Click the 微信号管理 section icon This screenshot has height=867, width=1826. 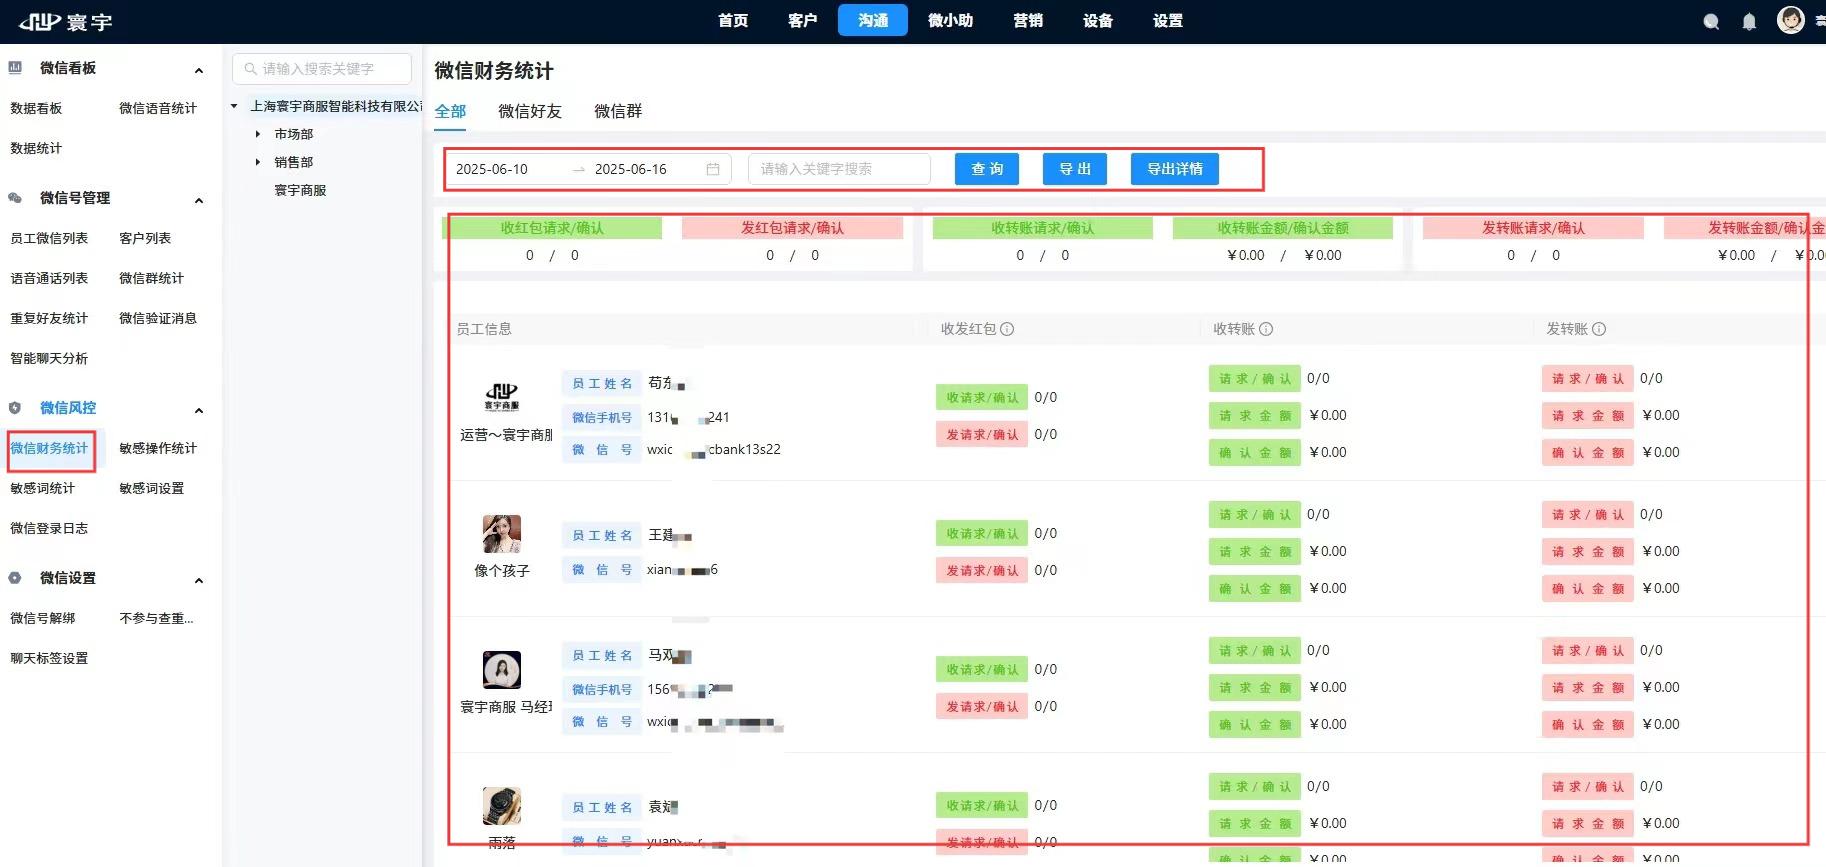pos(15,198)
